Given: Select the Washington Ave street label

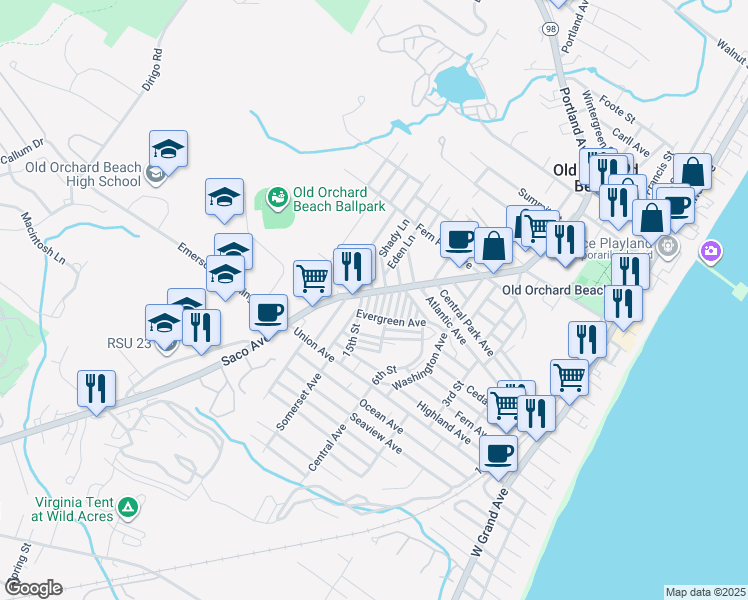Looking at the screenshot, I should (x=420, y=361).
